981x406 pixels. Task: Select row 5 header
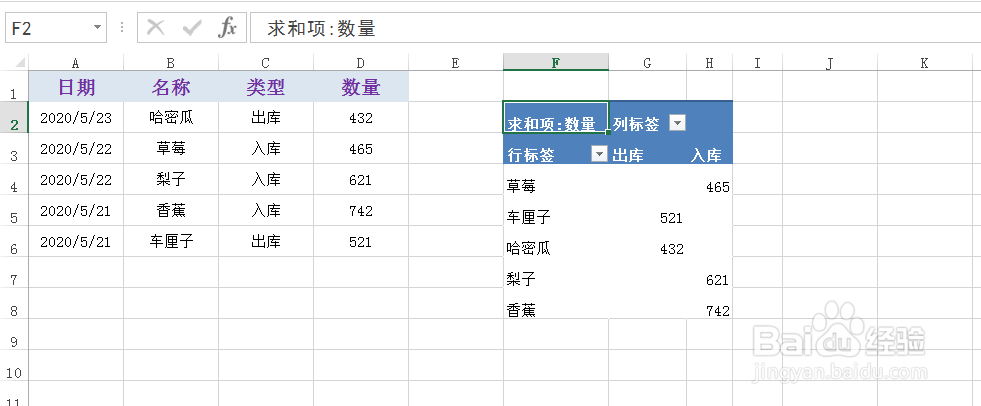point(14,211)
